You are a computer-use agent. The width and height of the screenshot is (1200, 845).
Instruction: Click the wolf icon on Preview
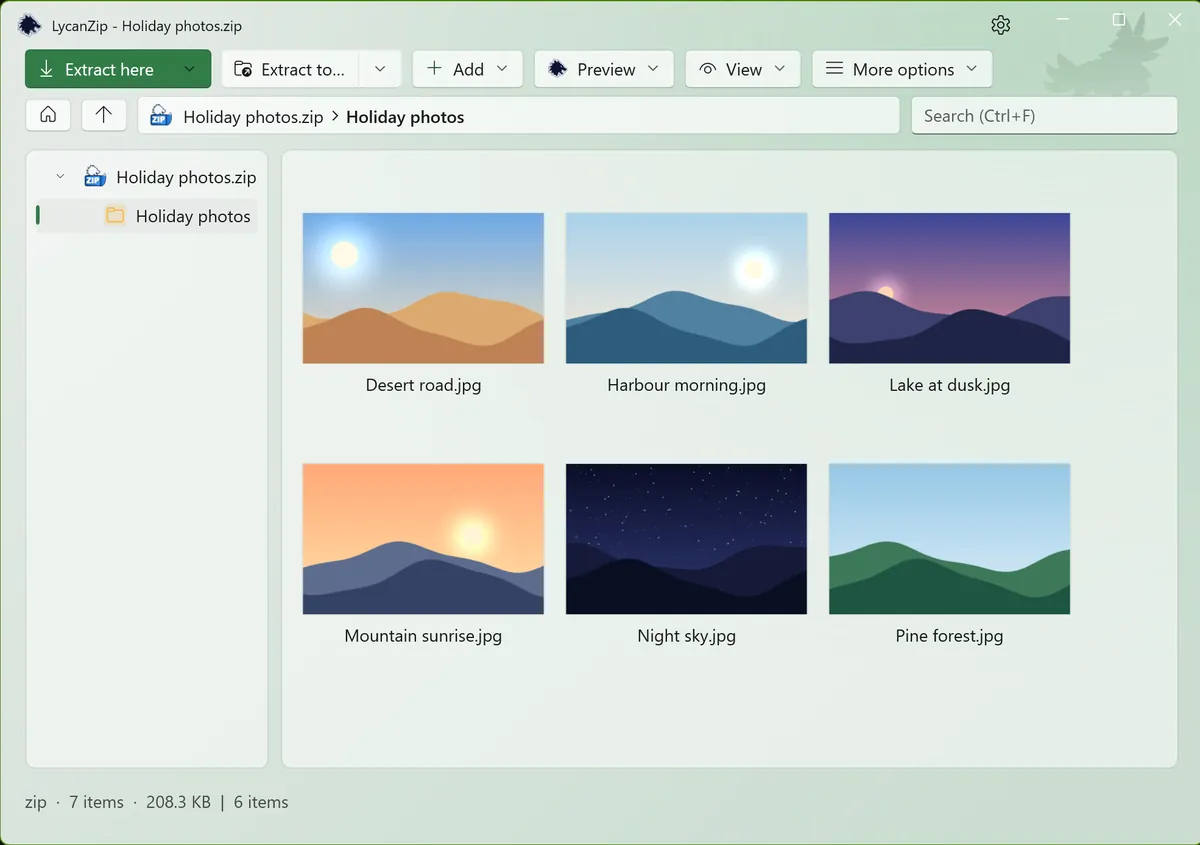(558, 68)
